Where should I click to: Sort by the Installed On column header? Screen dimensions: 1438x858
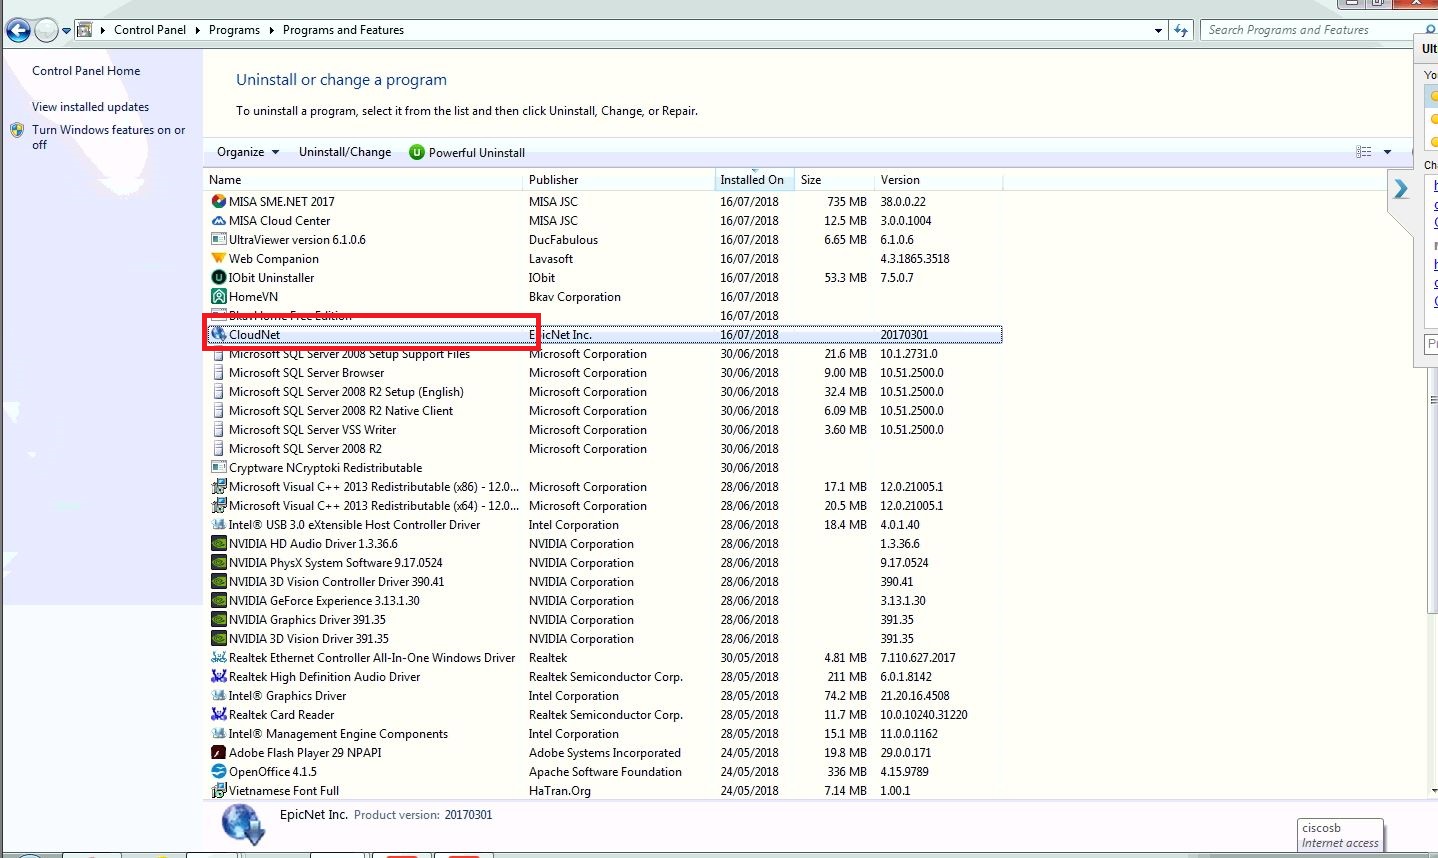tap(755, 180)
